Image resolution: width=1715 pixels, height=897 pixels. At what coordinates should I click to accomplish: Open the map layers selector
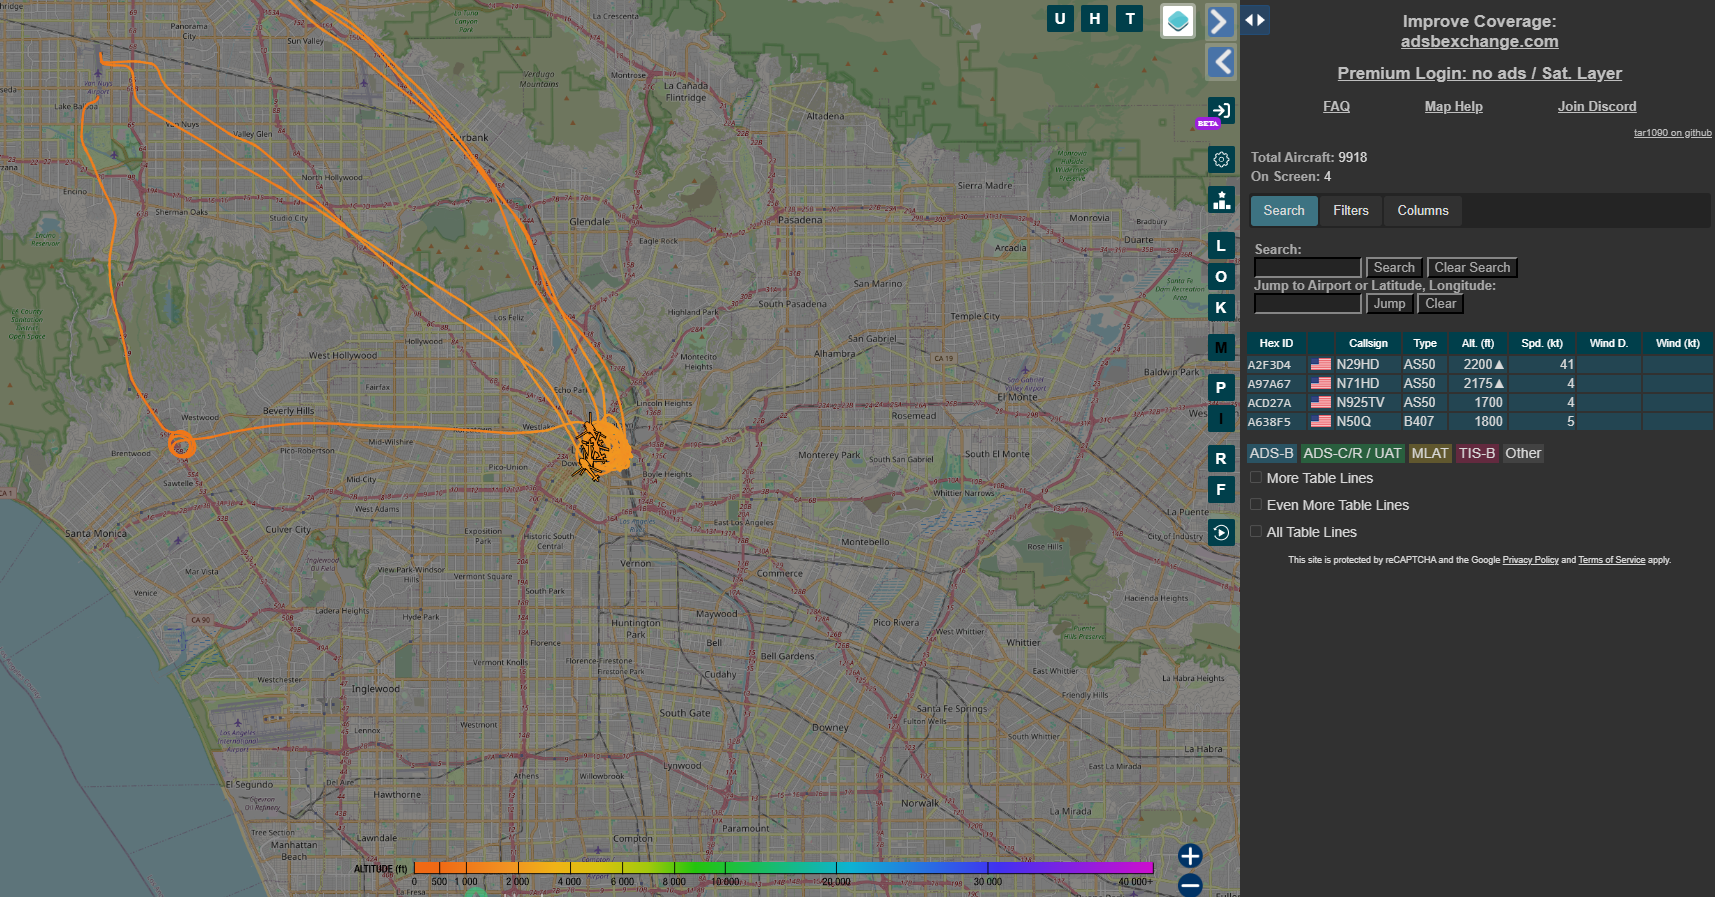(1178, 20)
